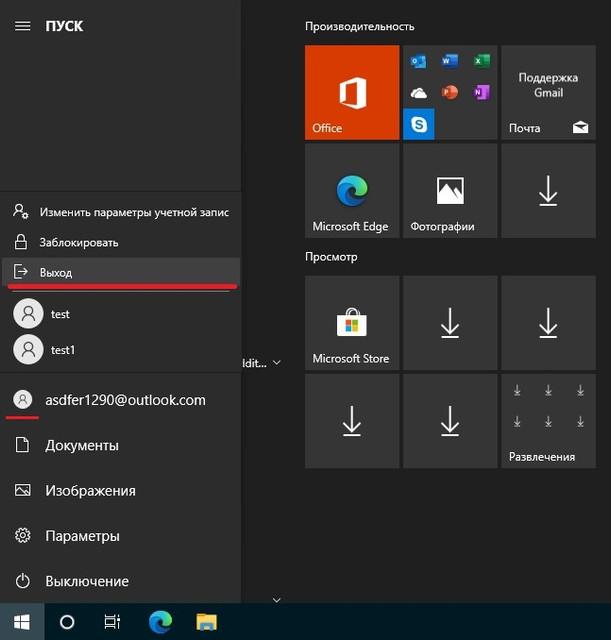Viewport: 611px width, 640px height.
Task: Click the download tile below Microsoft Store
Action: click(x=352, y=421)
